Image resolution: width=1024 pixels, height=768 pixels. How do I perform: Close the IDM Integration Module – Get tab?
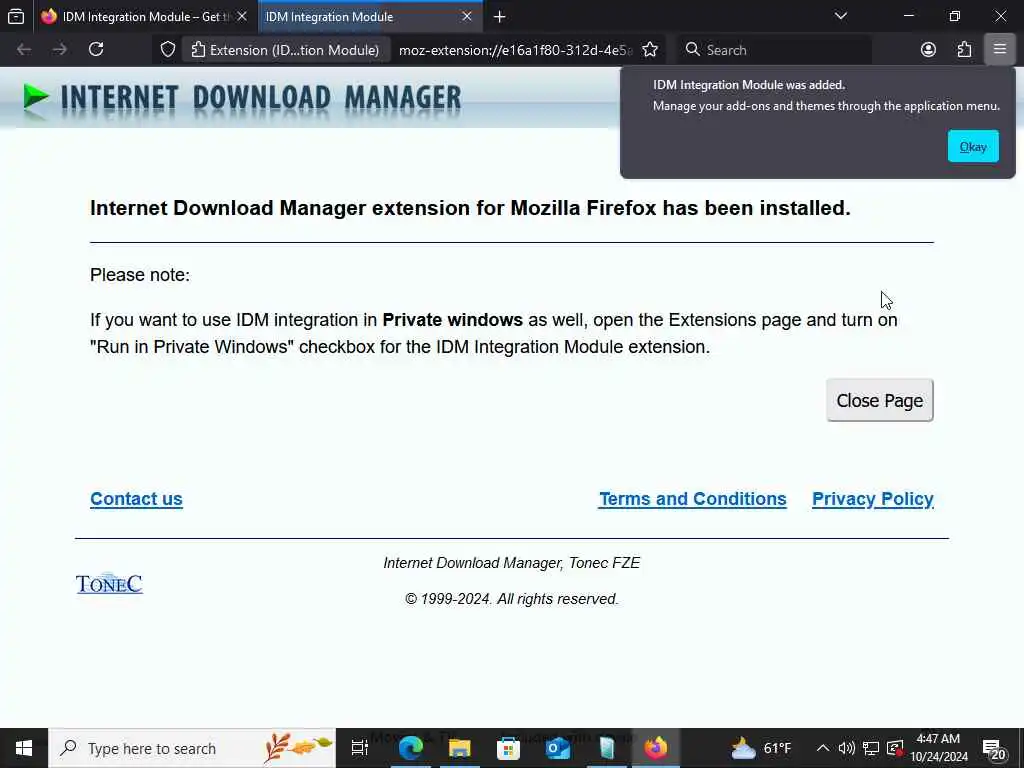242,16
